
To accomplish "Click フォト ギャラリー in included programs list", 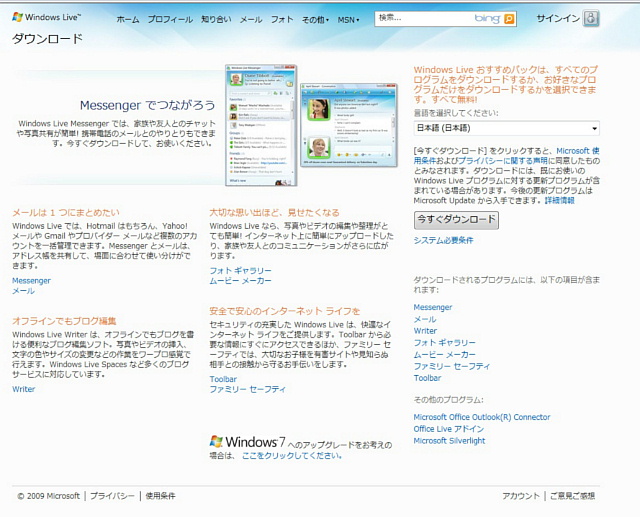I will [x=444, y=343].
